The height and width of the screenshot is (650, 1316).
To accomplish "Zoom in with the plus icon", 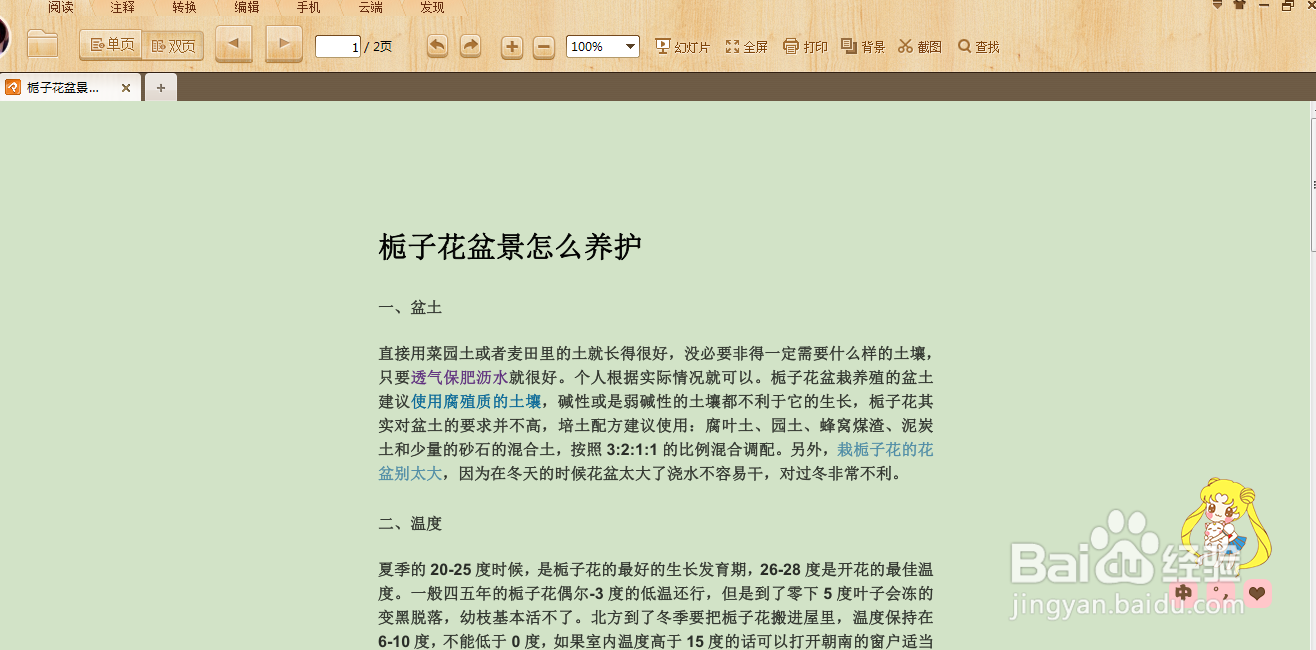I will click(x=511, y=46).
